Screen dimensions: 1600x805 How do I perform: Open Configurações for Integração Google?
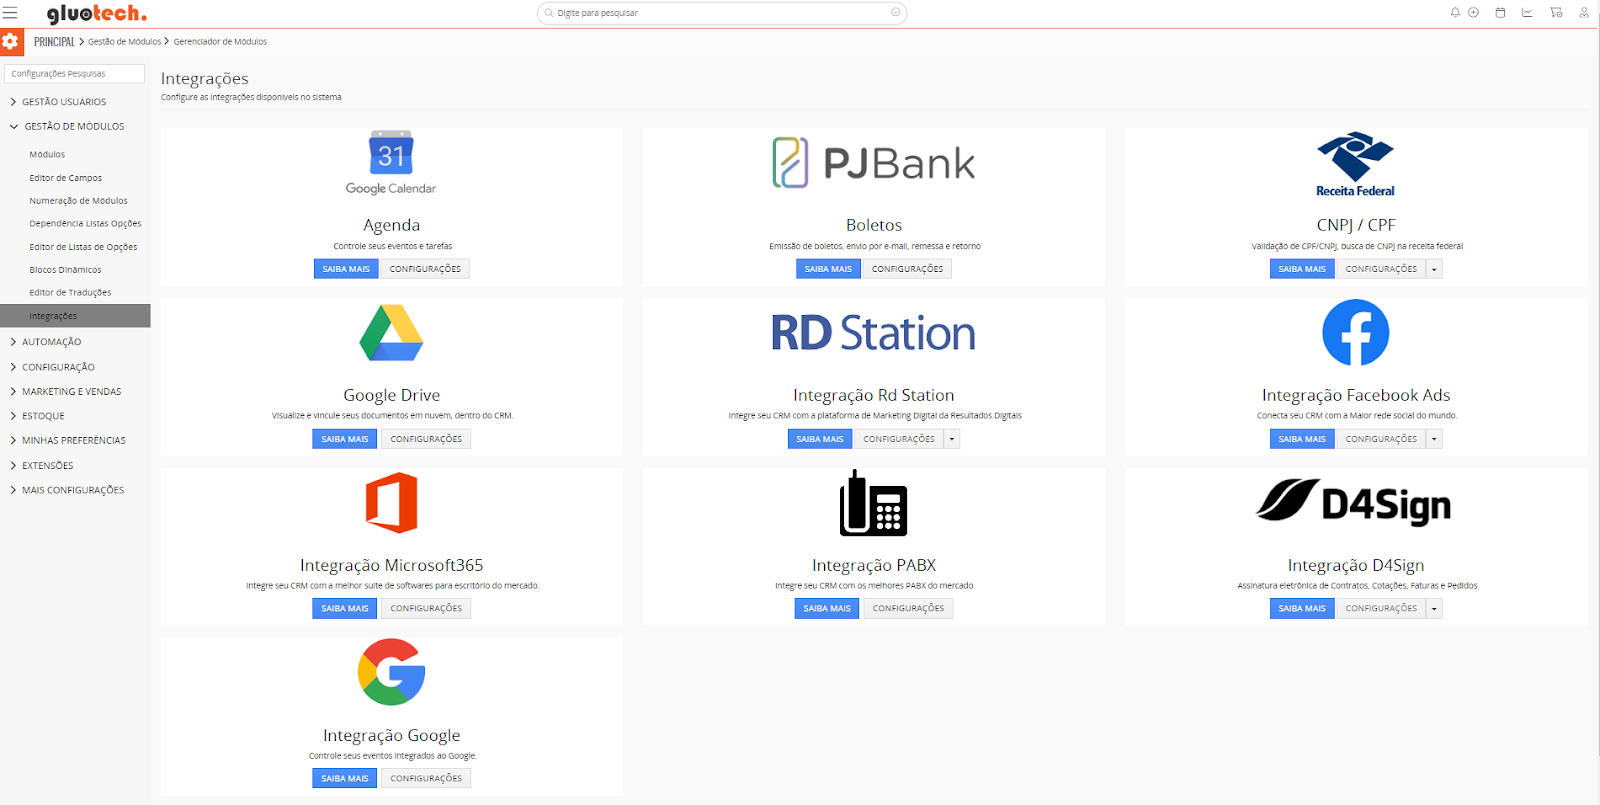pos(426,778)
